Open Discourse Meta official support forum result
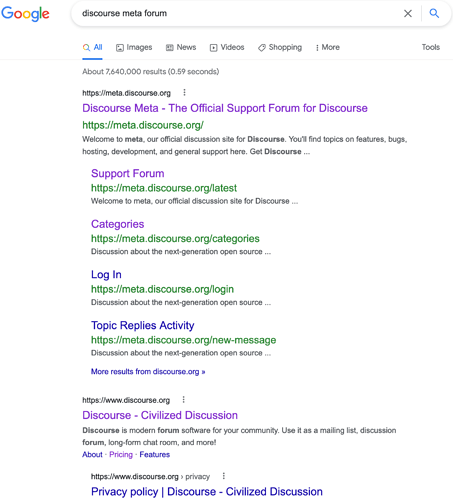Image resolution: width=453 pixels, height=500 pixels. (x=225, y=108)
